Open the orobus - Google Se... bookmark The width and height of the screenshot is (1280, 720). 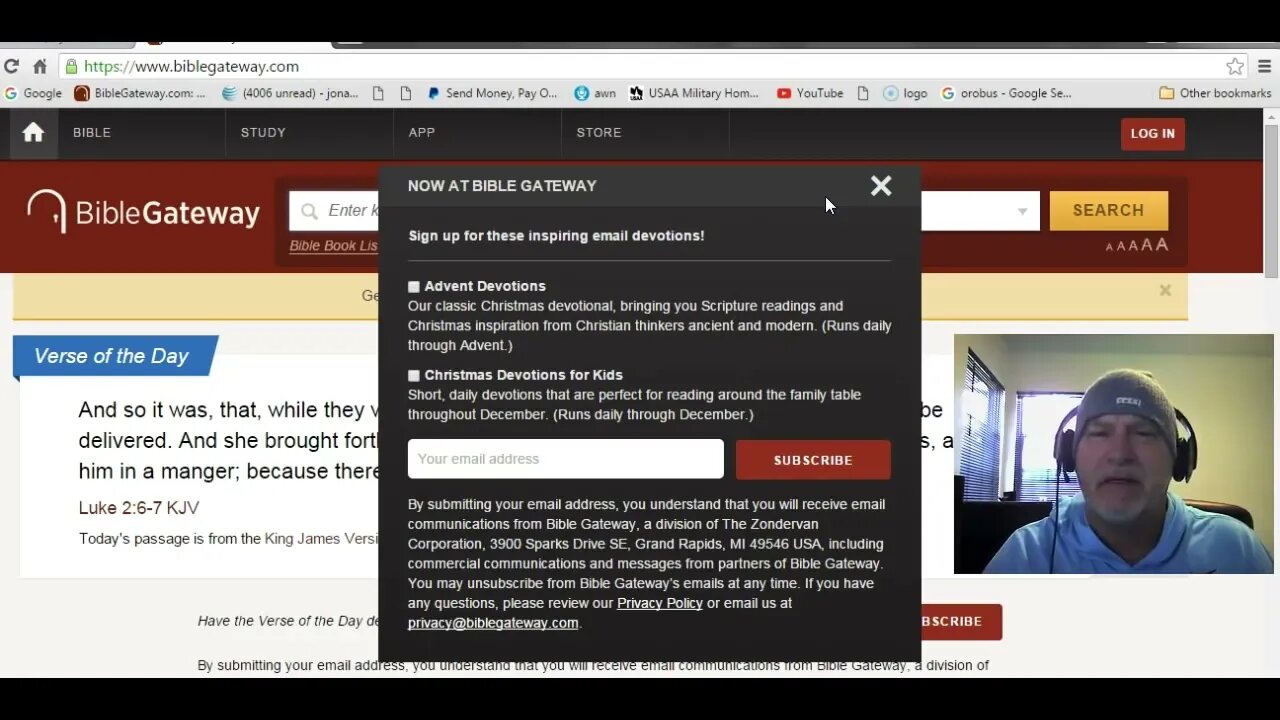coord(1006,93)
